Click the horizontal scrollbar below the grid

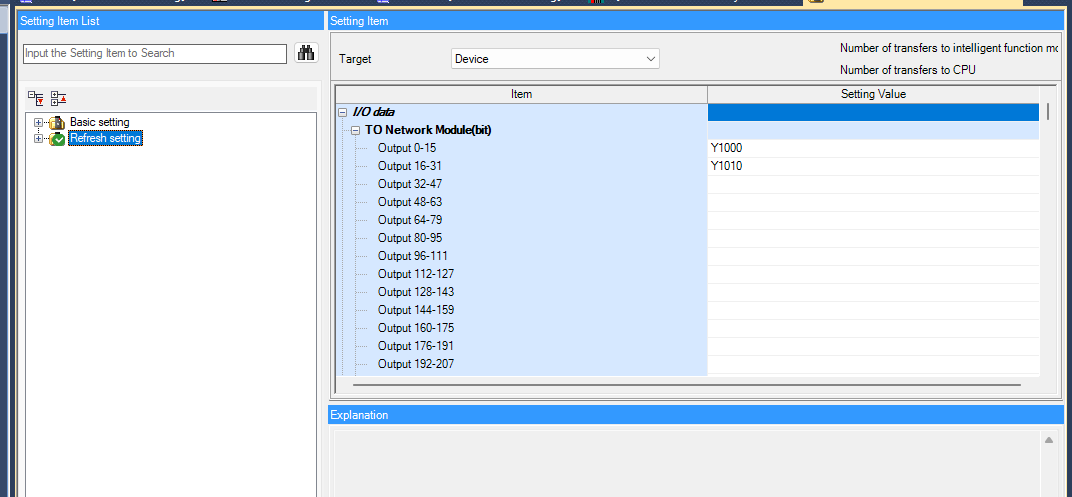click(x=685, y=384)
